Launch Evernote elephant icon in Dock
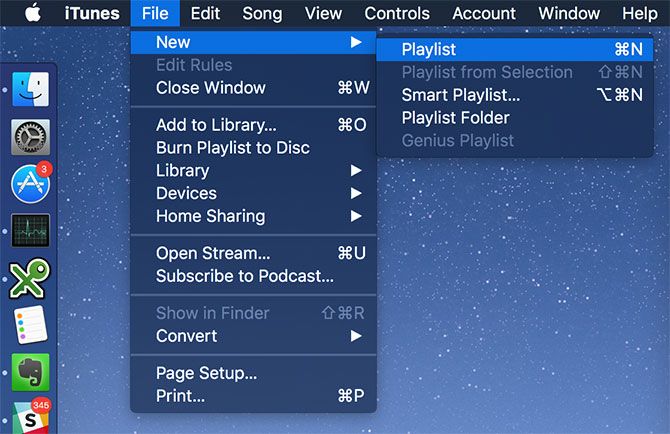The height and width of the screenshot is (434, 670). click(x=30, y=372)
